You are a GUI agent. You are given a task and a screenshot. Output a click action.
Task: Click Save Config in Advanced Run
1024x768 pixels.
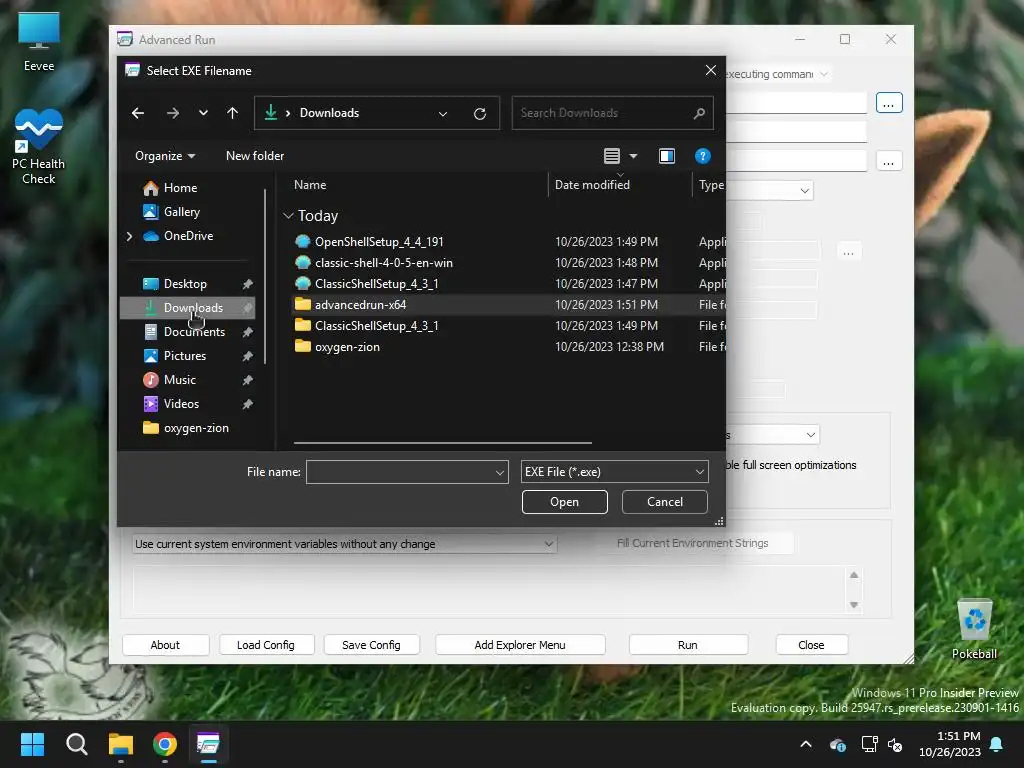371,645
